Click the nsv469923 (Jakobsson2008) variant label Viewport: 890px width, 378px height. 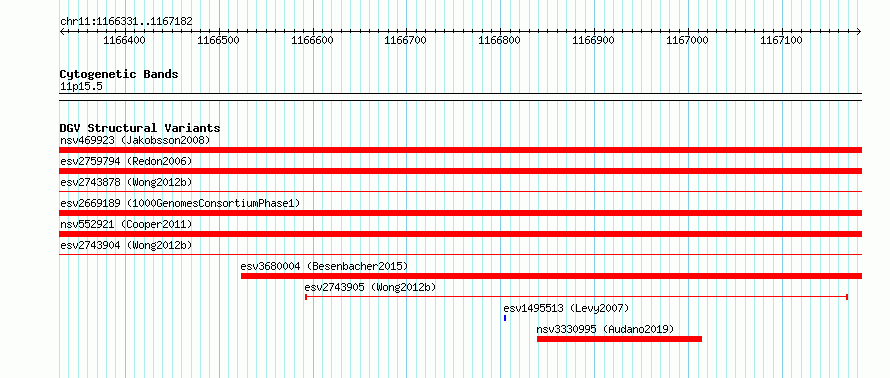(x=135, y=140)
